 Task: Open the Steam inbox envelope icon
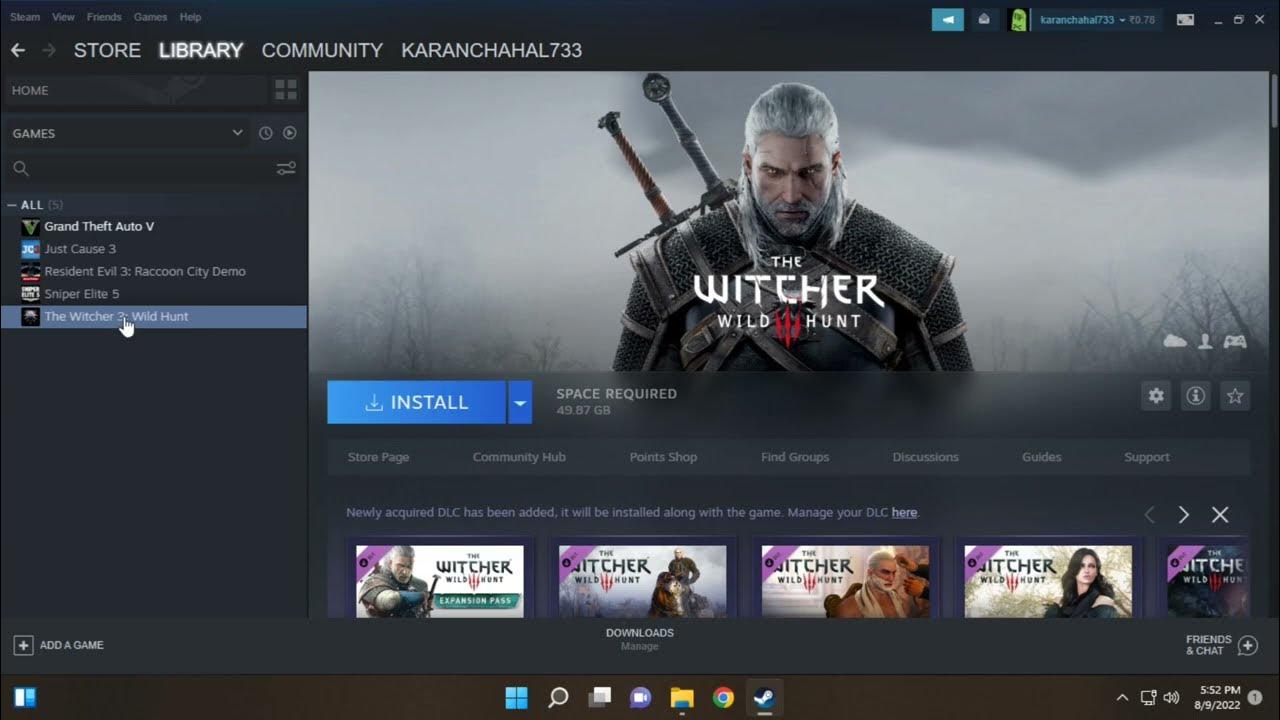(x=984, y=19)
